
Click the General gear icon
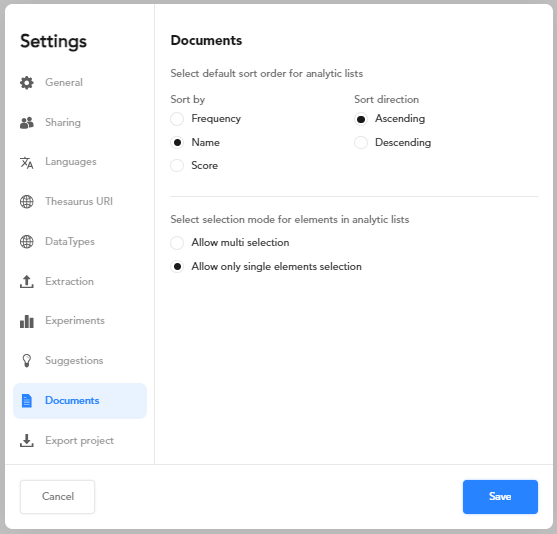point(27,82)
